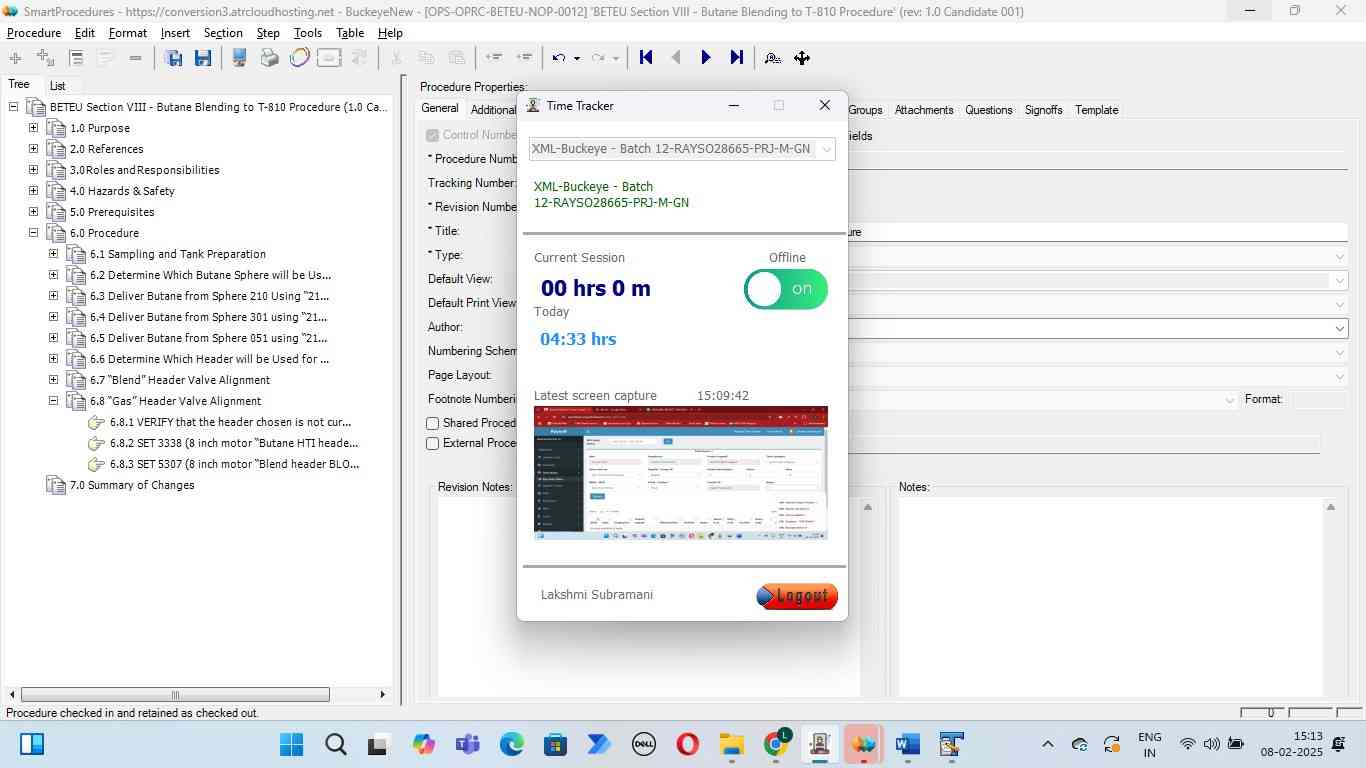Screen dimensions: 1366x768
Task: Click the add-substep plus icon
Action: pos(45,58)
